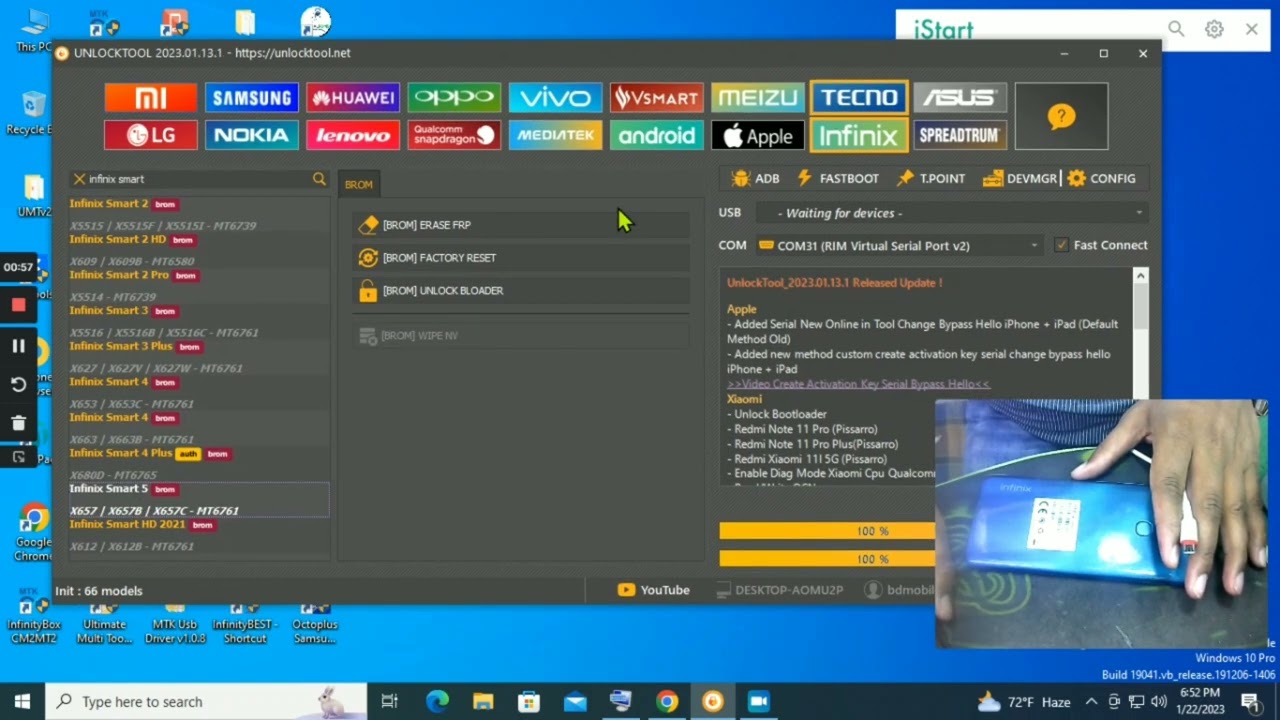Image resolution: width=1280 pixels, height=720 pixels.
Task: Select the Infinix brand tile
Action: [x=859, y=135]
